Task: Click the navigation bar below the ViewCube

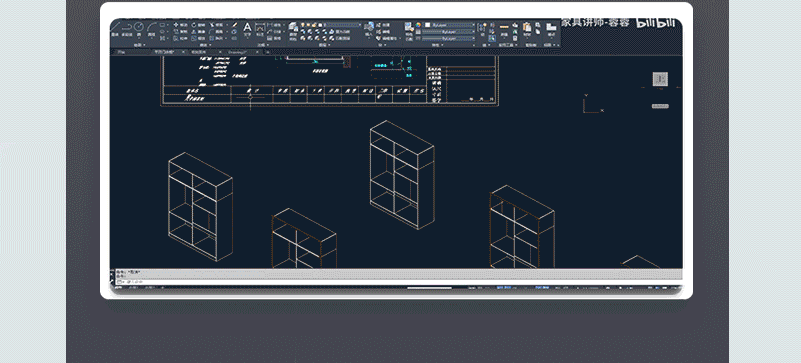Action: 660,106
